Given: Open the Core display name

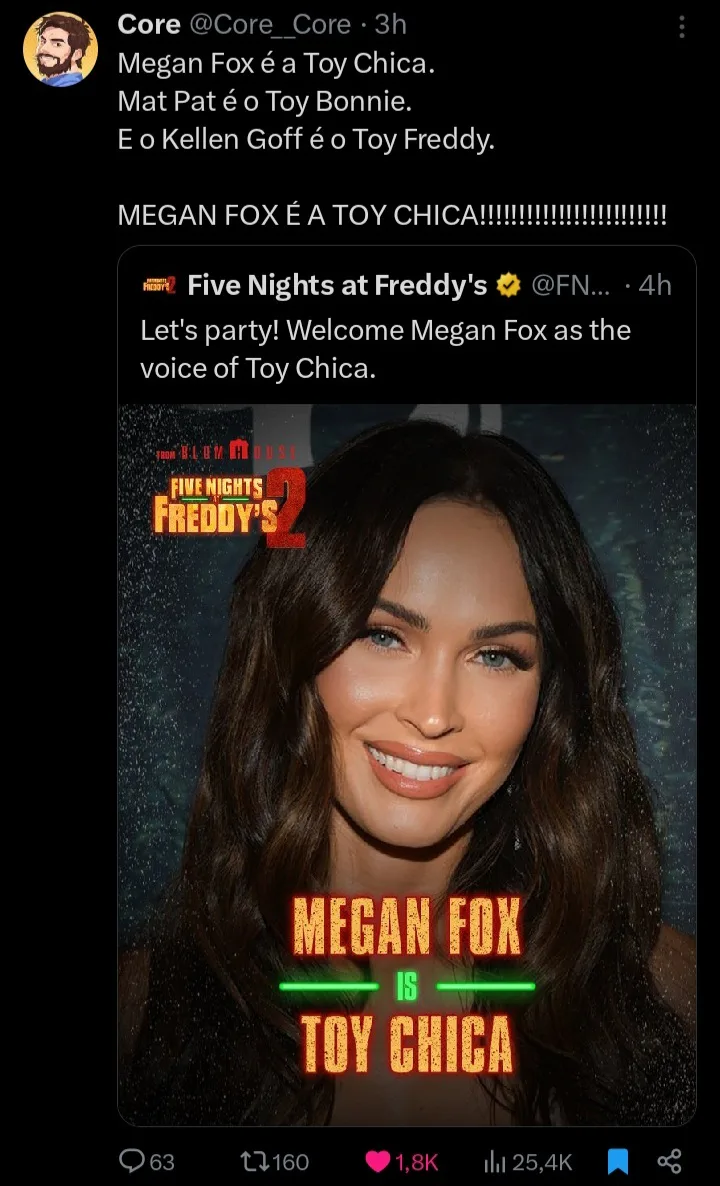Looking at the screenshot, I should (148, 24).
